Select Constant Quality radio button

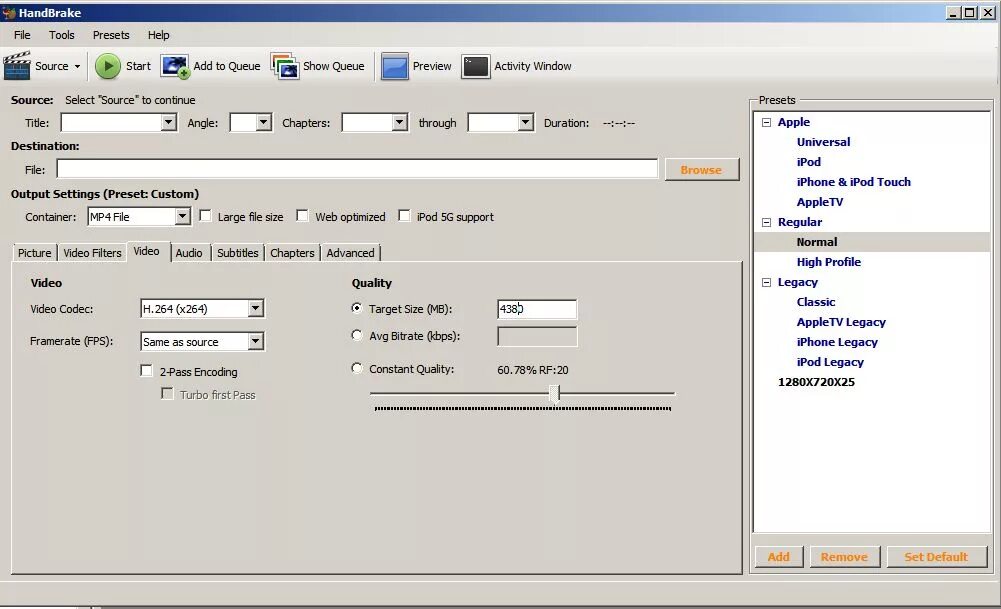357,368
